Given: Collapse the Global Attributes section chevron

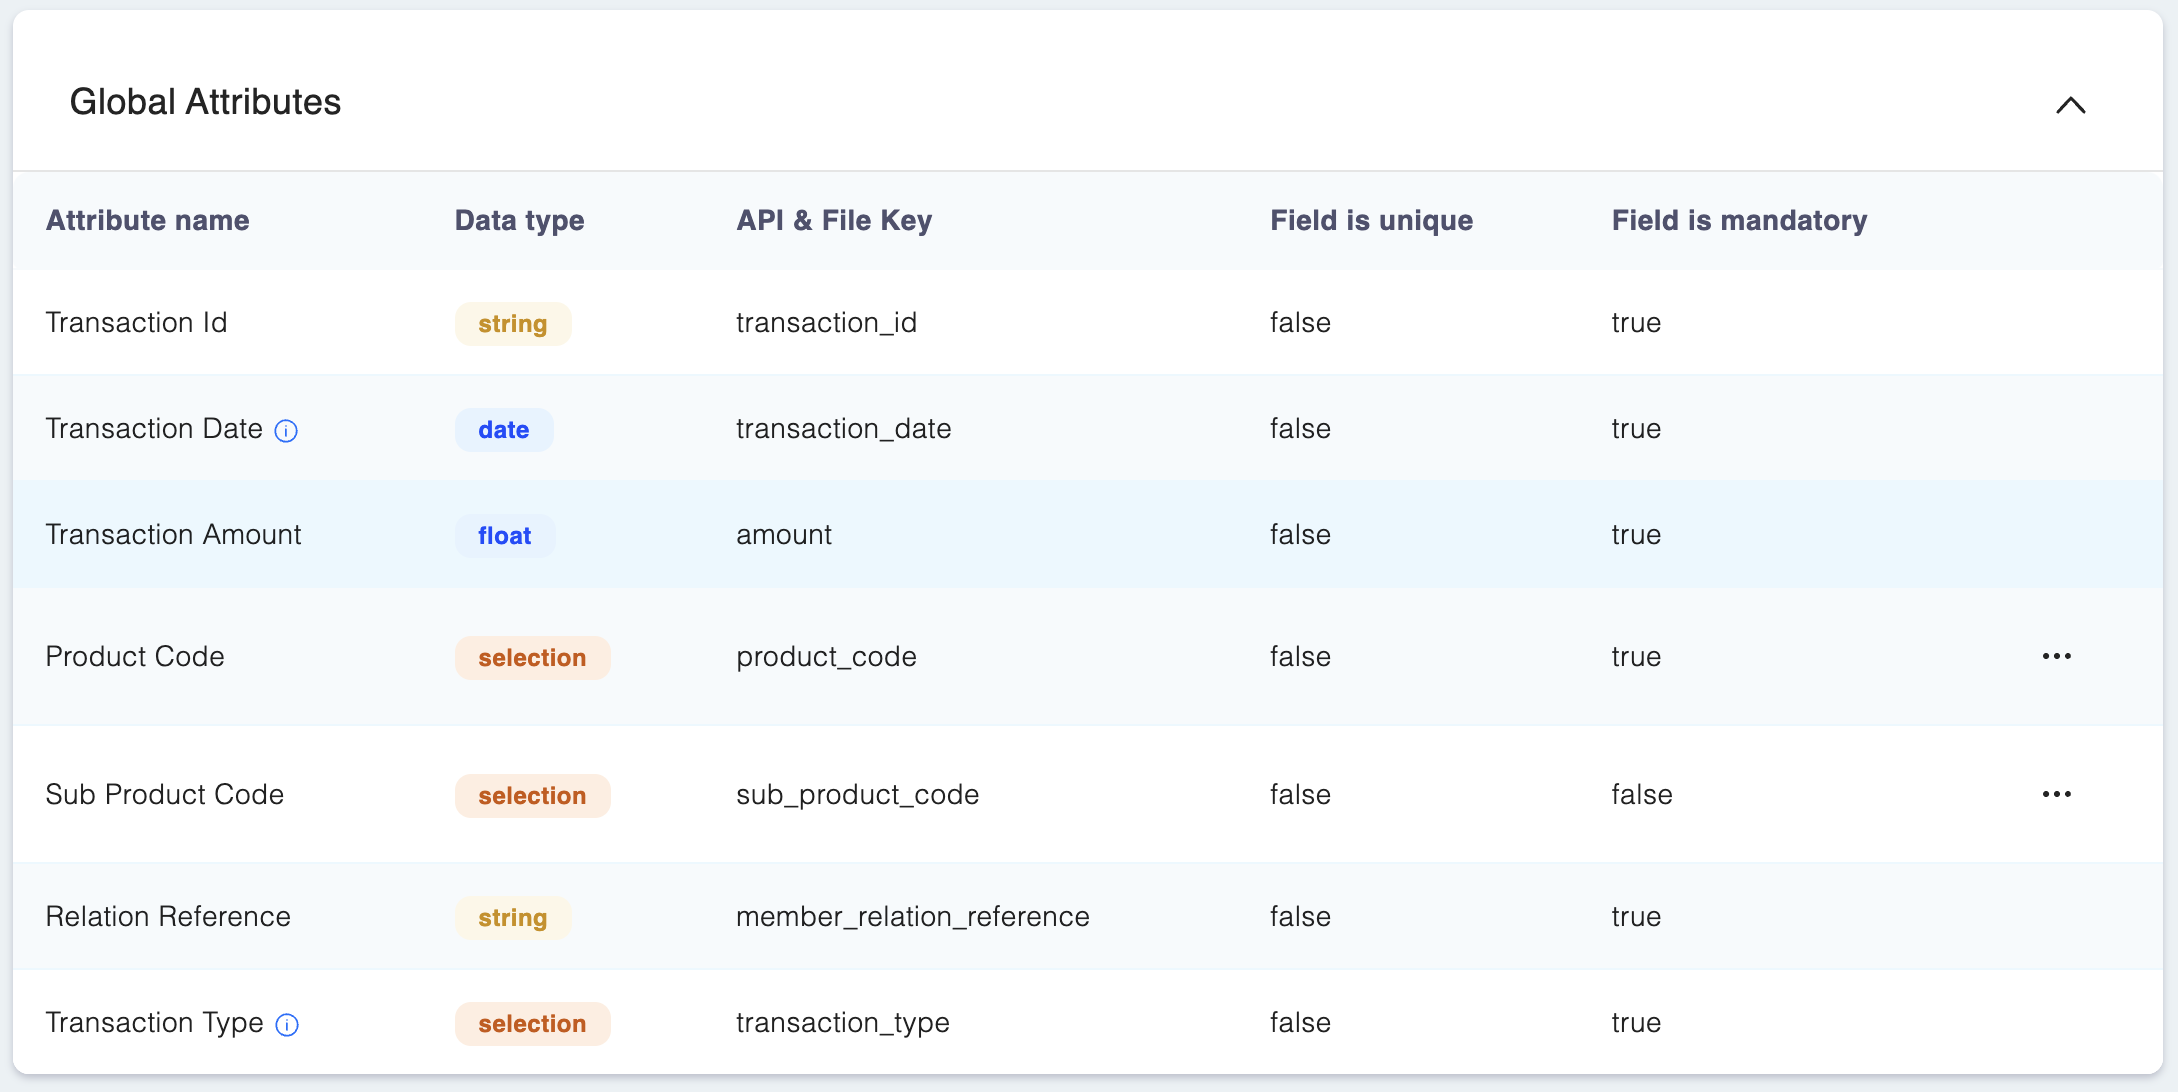Looking at the screenshot, I should (x=2070, y=105).
